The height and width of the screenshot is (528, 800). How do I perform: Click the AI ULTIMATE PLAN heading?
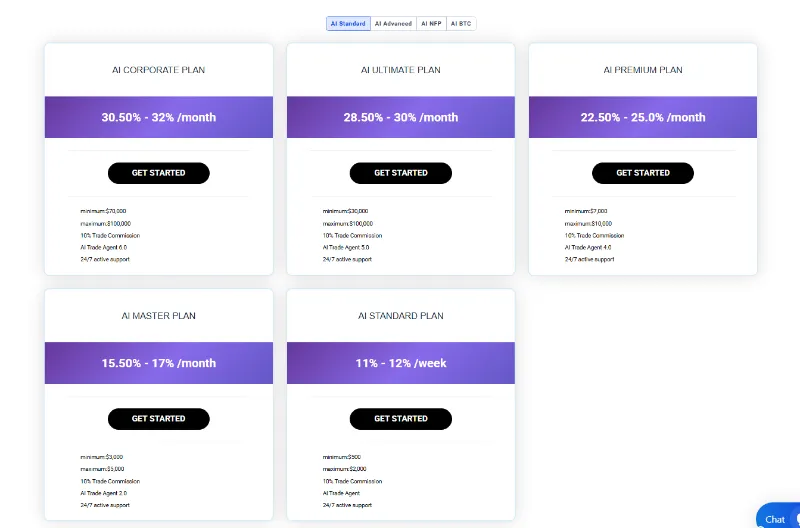click(401, 70)
